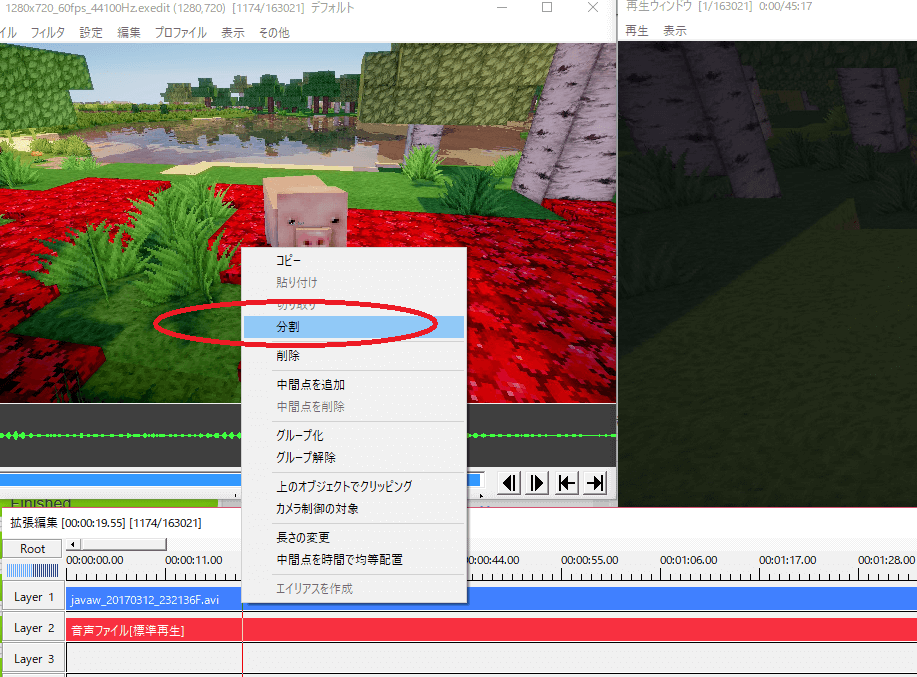Choose 削除 in the context menu

click(354, 355)
